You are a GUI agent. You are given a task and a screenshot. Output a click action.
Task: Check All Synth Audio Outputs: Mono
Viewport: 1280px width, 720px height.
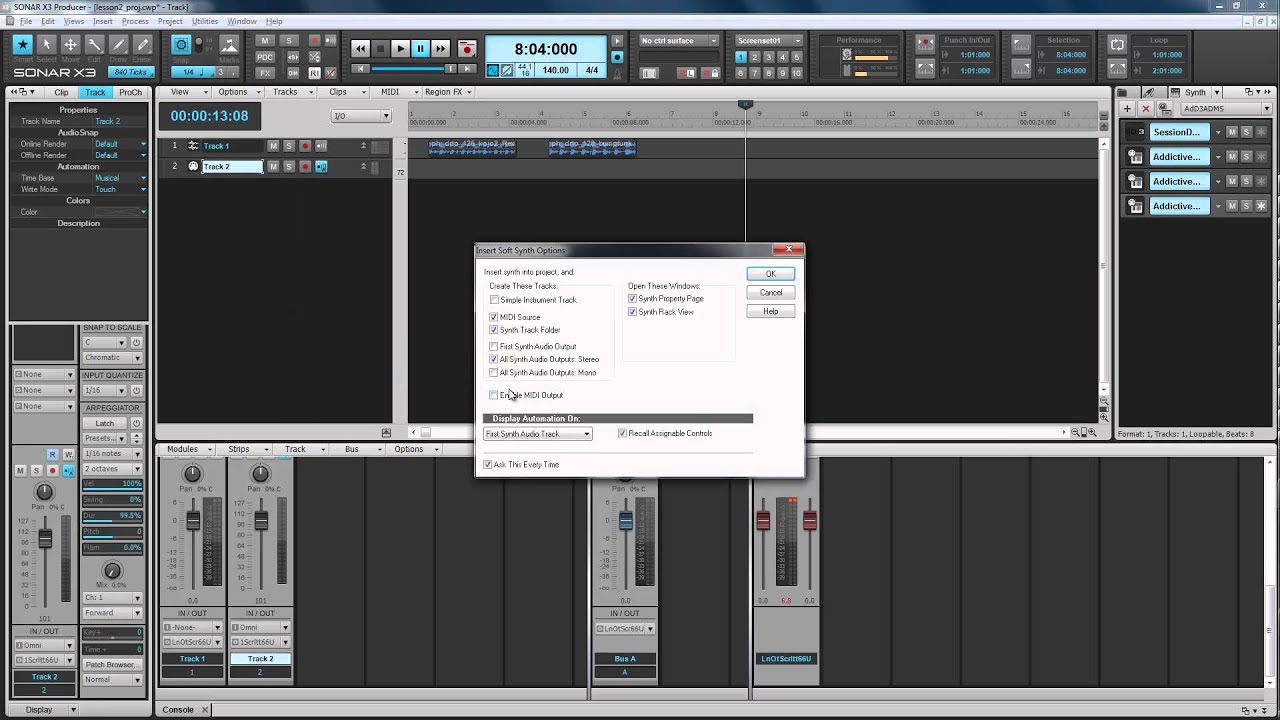click(494, 373)
